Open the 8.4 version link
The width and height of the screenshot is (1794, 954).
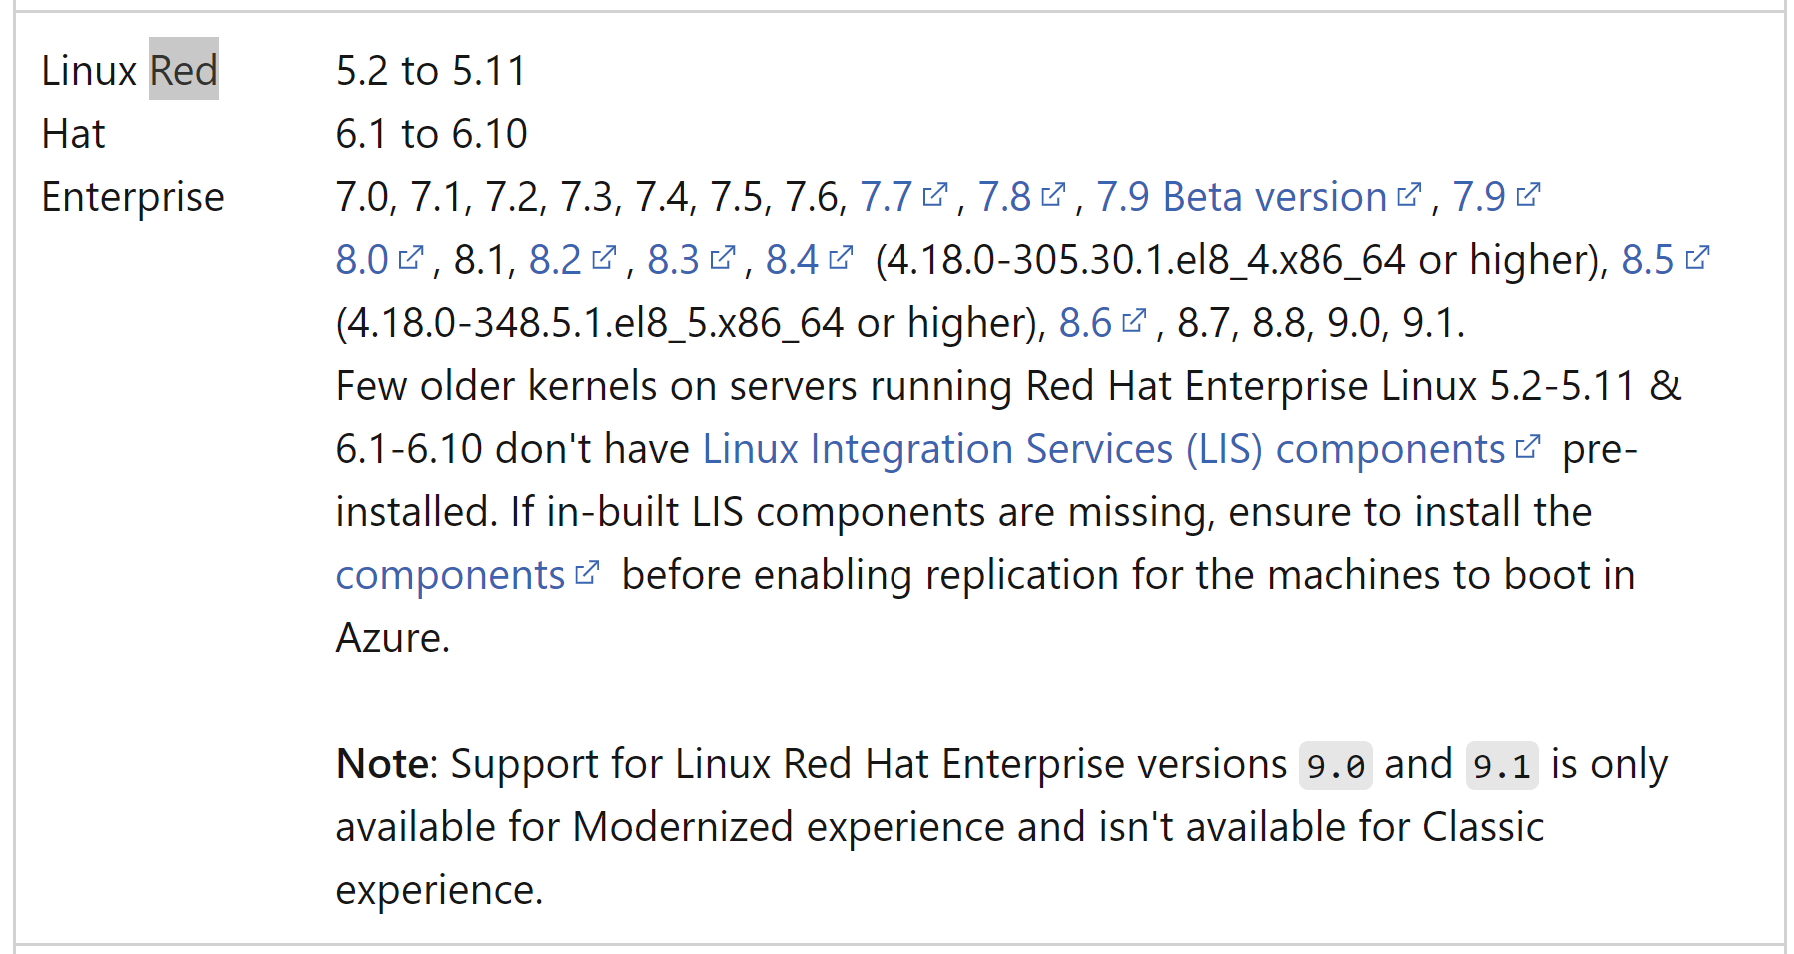809,260
